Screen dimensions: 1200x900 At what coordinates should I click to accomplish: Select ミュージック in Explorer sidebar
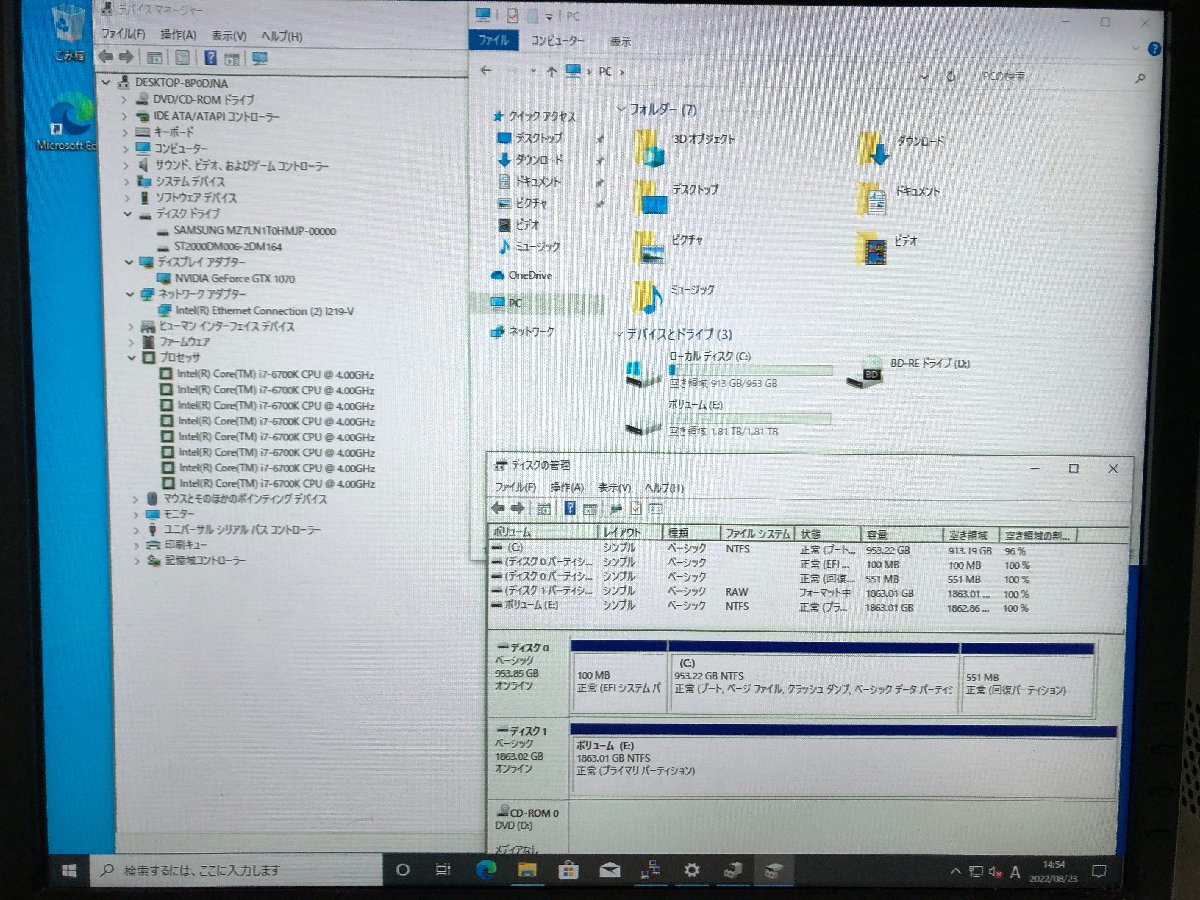(537, 246)
